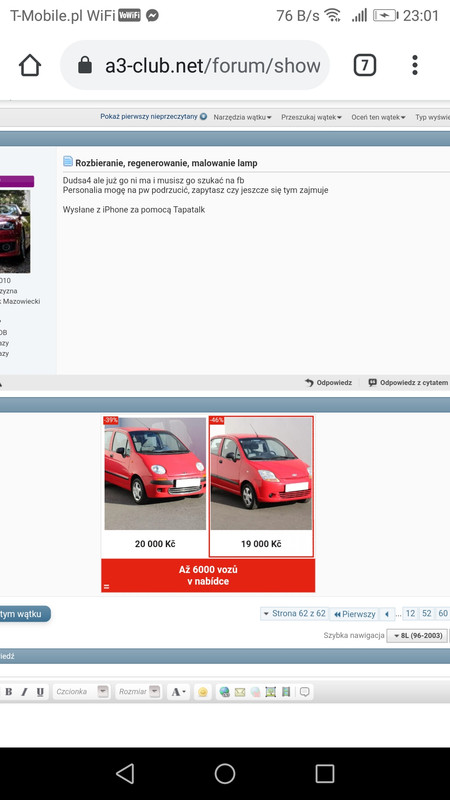Tap the Wi-Fi status icon
The height and width of the screenshot is (800, 450).
tap(333, 15)
